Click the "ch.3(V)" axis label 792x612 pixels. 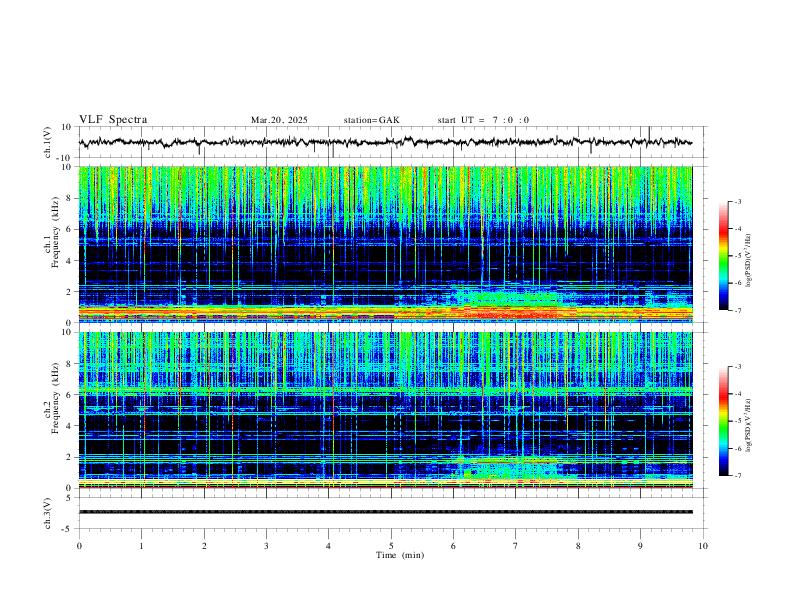click(48, 513)
